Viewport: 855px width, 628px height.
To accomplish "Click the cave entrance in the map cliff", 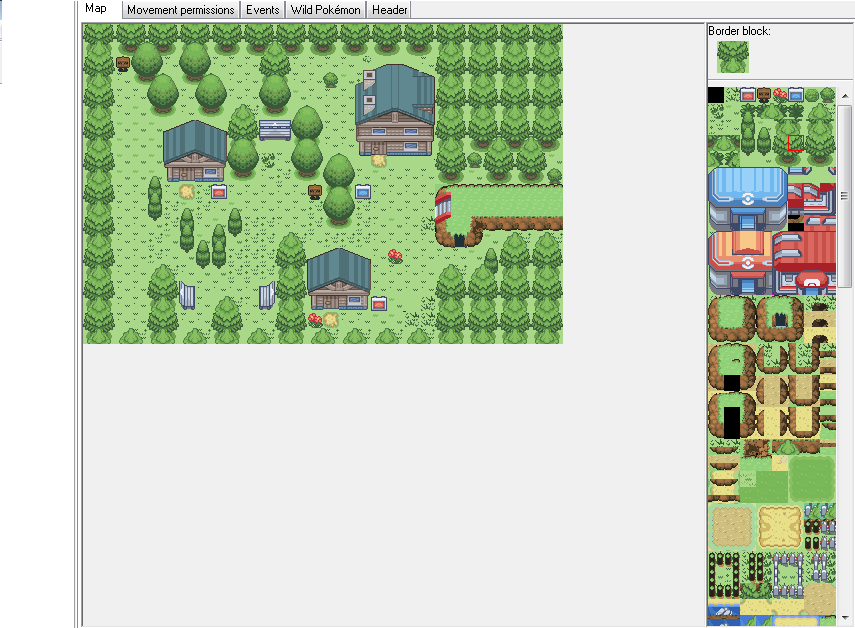I will point(459,240).
